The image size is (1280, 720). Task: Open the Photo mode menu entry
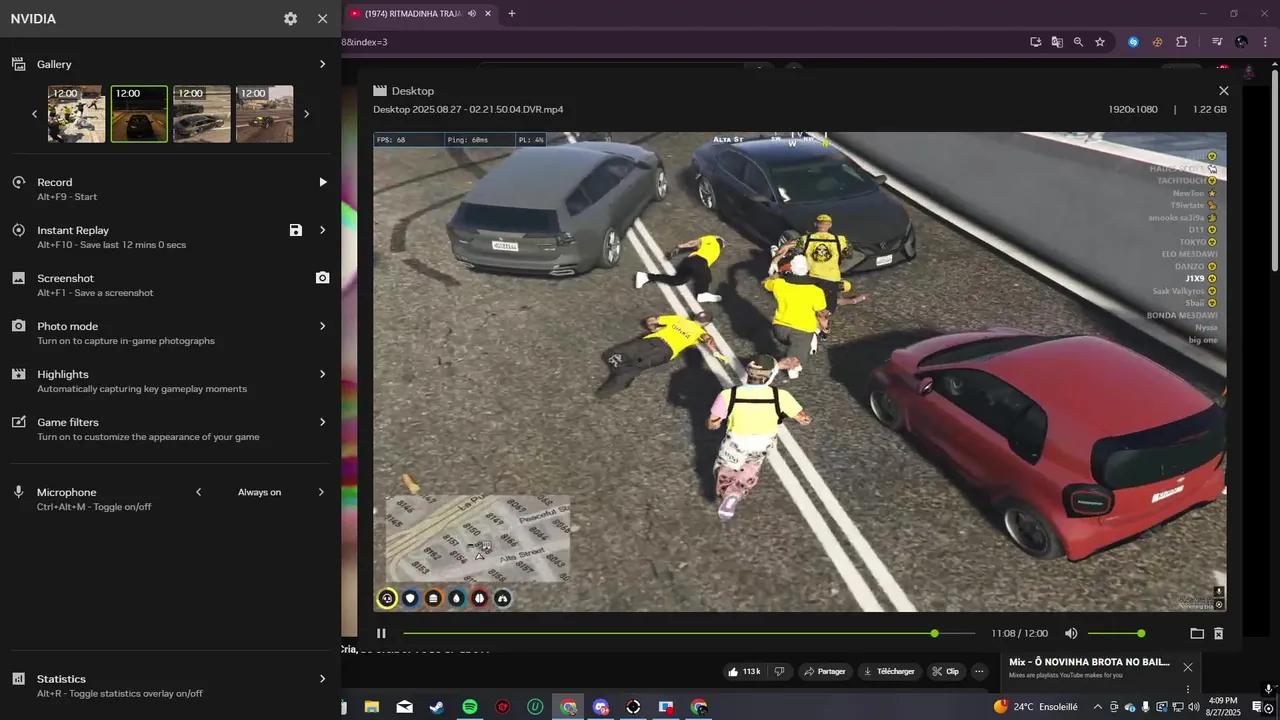170,333
